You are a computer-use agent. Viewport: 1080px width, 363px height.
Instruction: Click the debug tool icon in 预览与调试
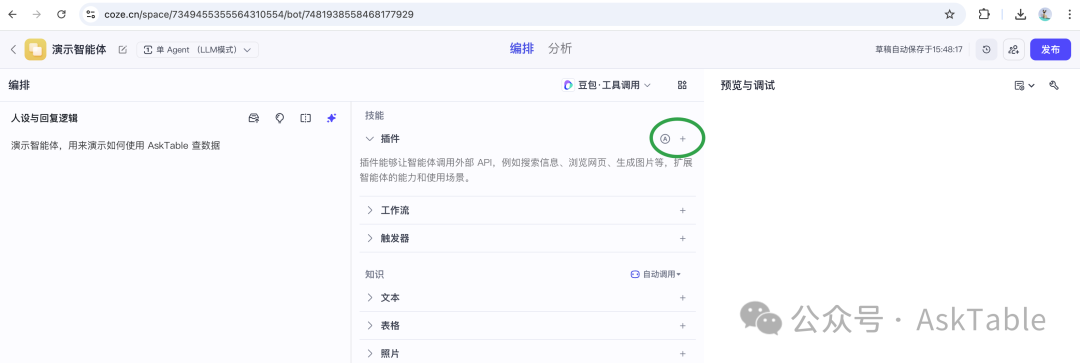coord(1053,85)
